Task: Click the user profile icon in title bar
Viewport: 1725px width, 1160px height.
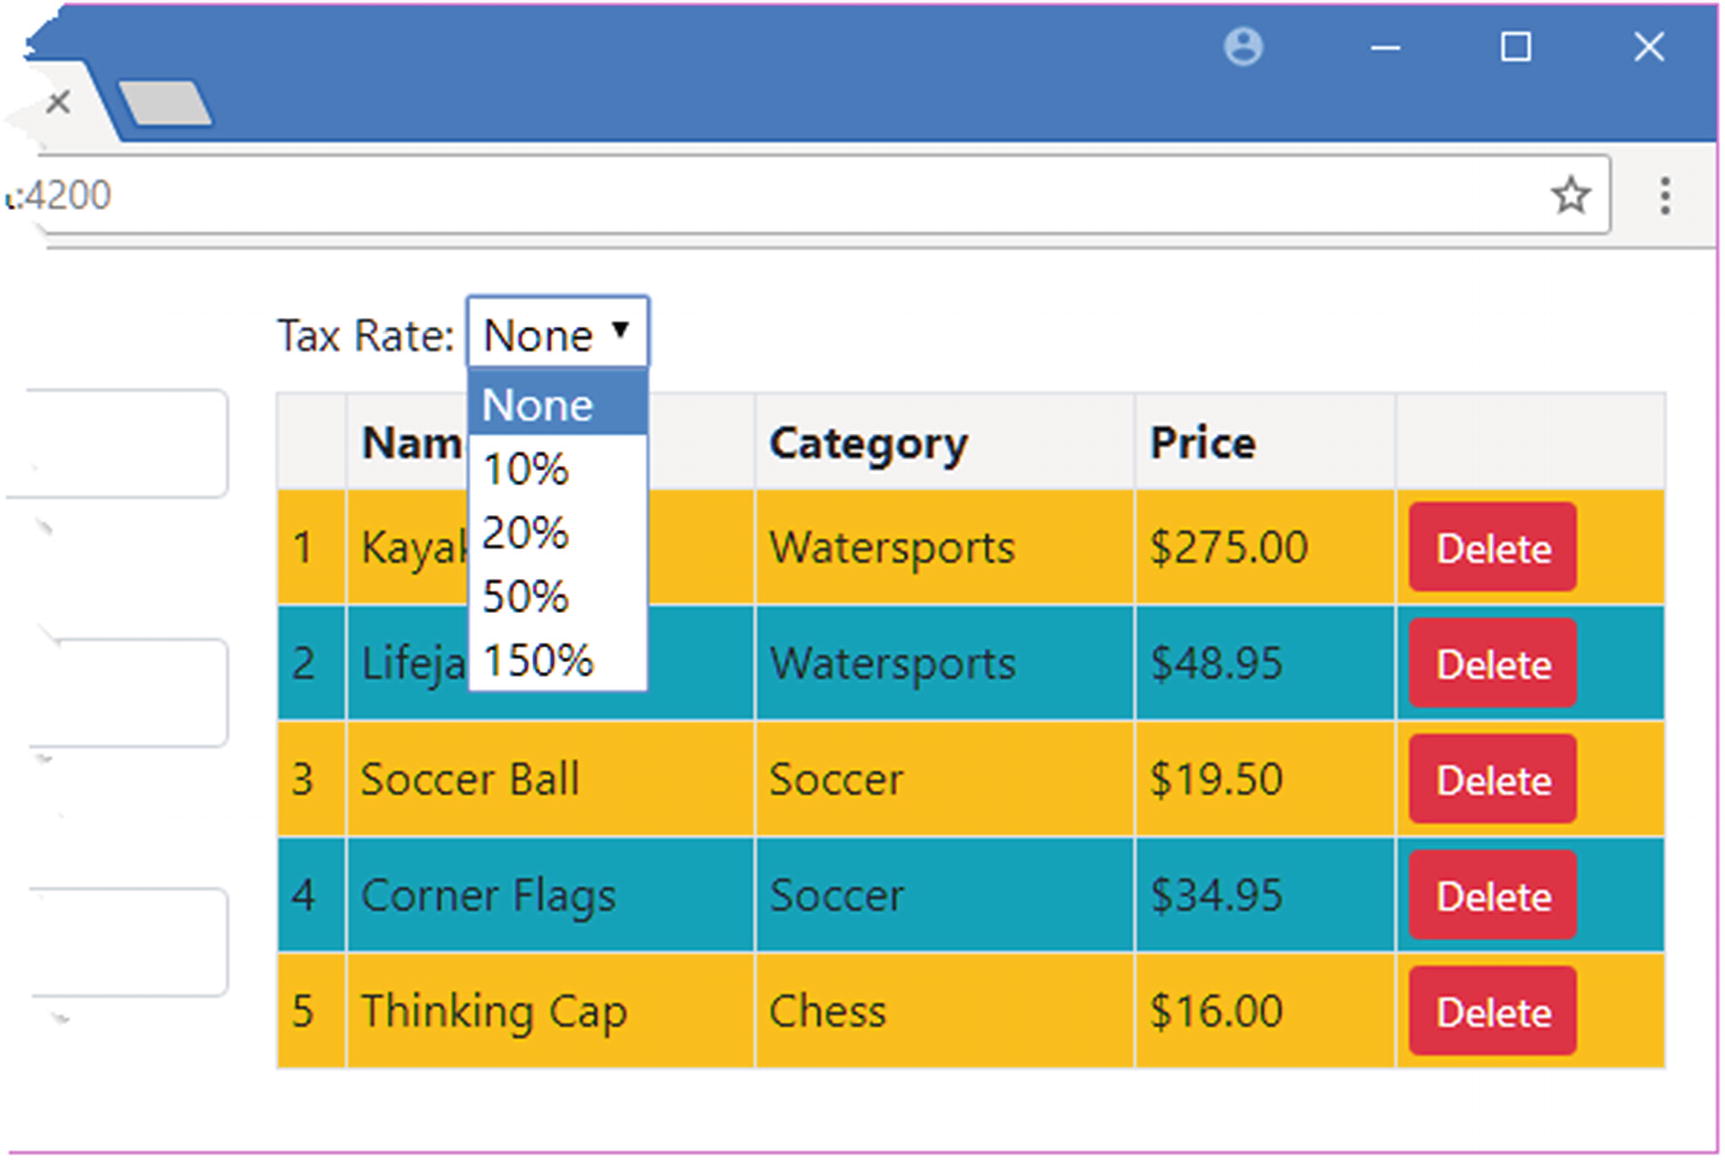Action: pos(1243,47)
